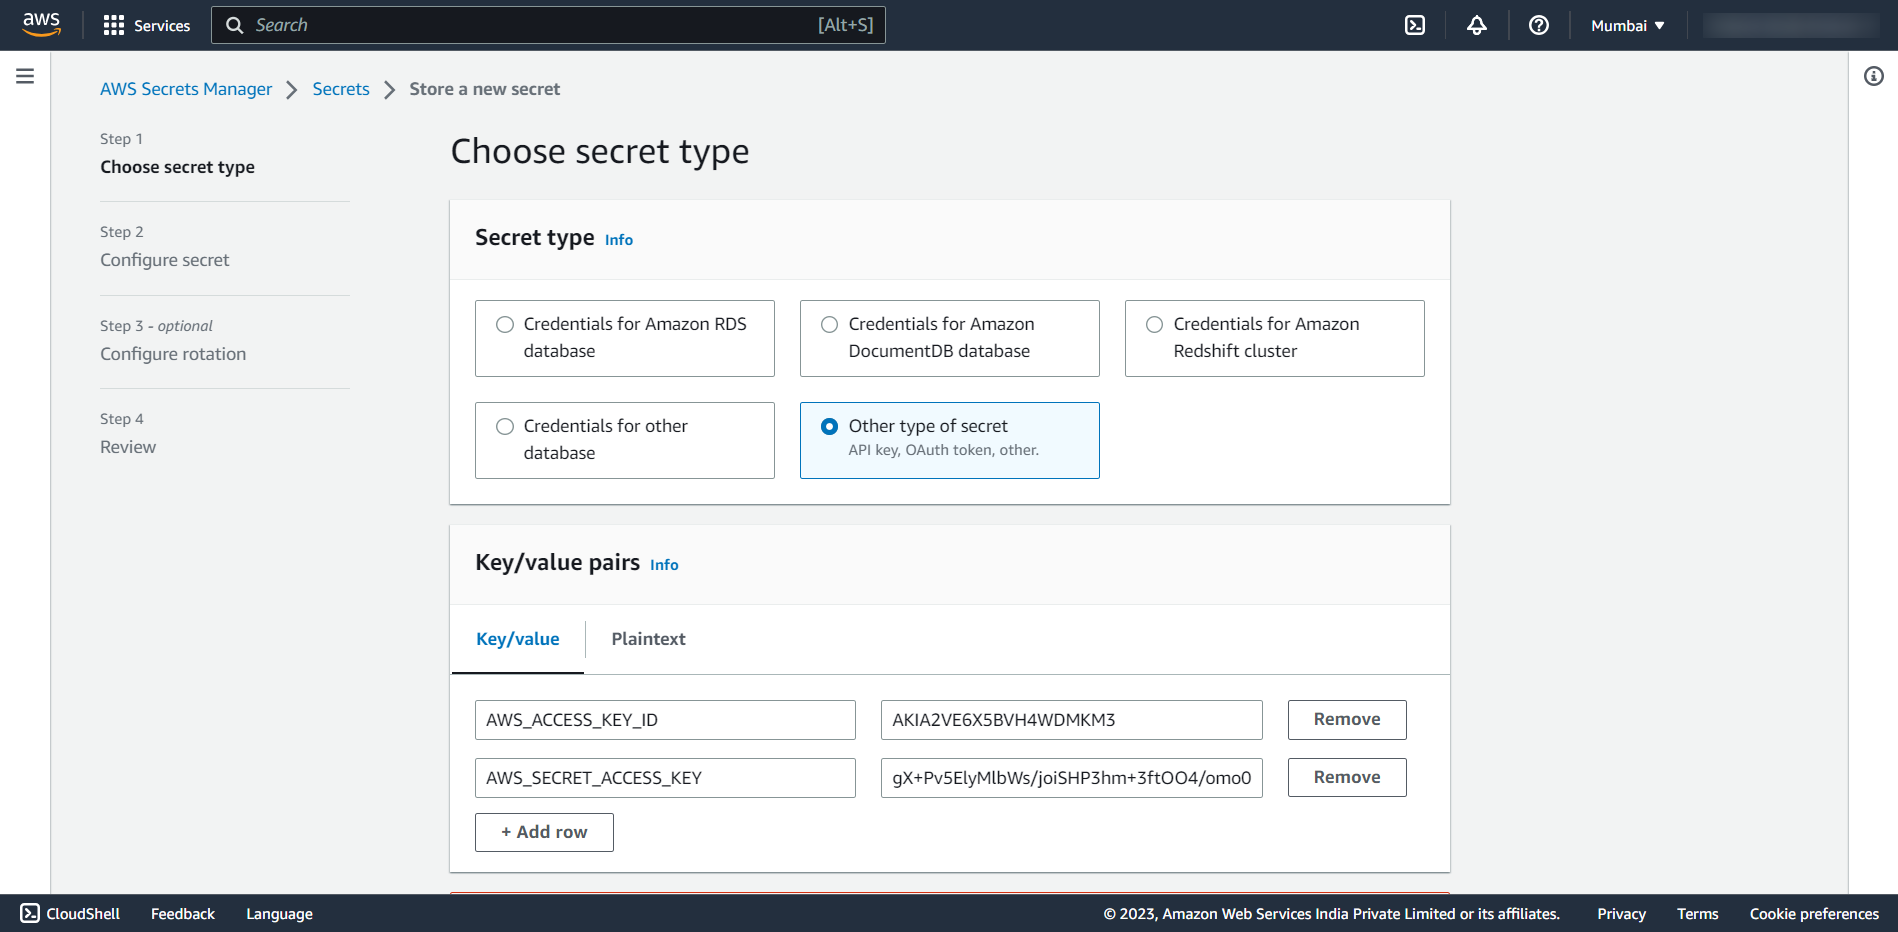Expand the left navigation hamburger menu
The width and height of the screenshot is (1898, 932).
[25, 76]
